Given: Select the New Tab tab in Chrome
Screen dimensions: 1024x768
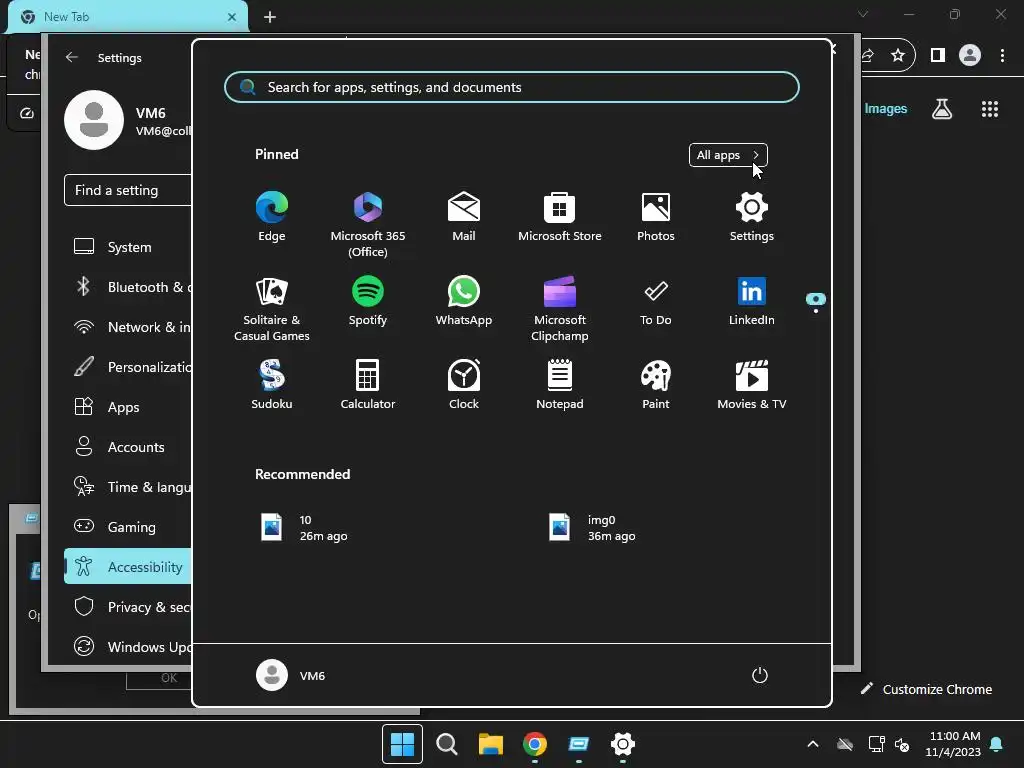Looking at the screenshot, I should click(127, 17).
